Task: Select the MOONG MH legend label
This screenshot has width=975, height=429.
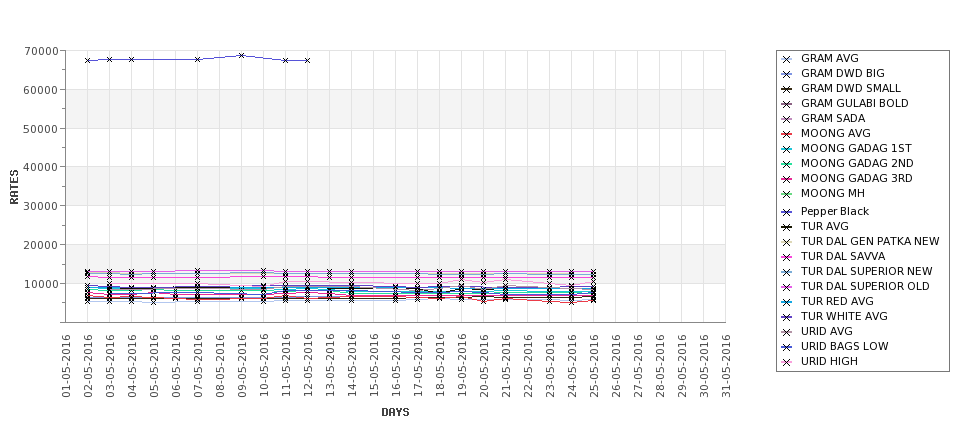Action: [833, 193]
